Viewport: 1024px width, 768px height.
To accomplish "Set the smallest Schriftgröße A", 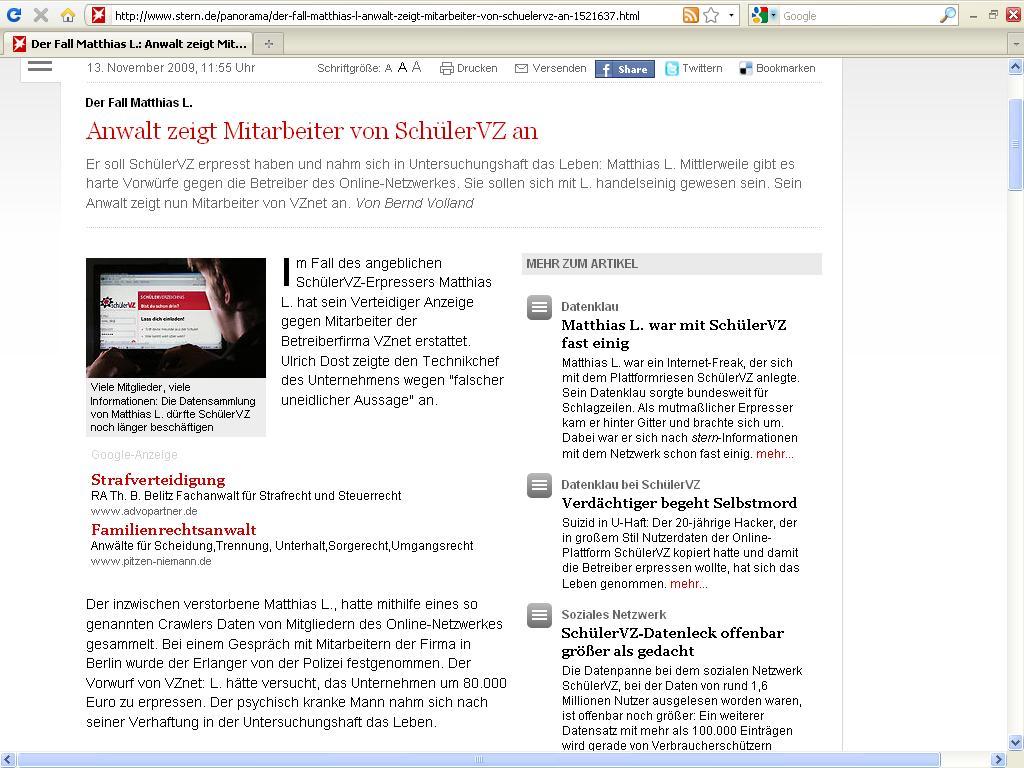I will pos(389,69).
